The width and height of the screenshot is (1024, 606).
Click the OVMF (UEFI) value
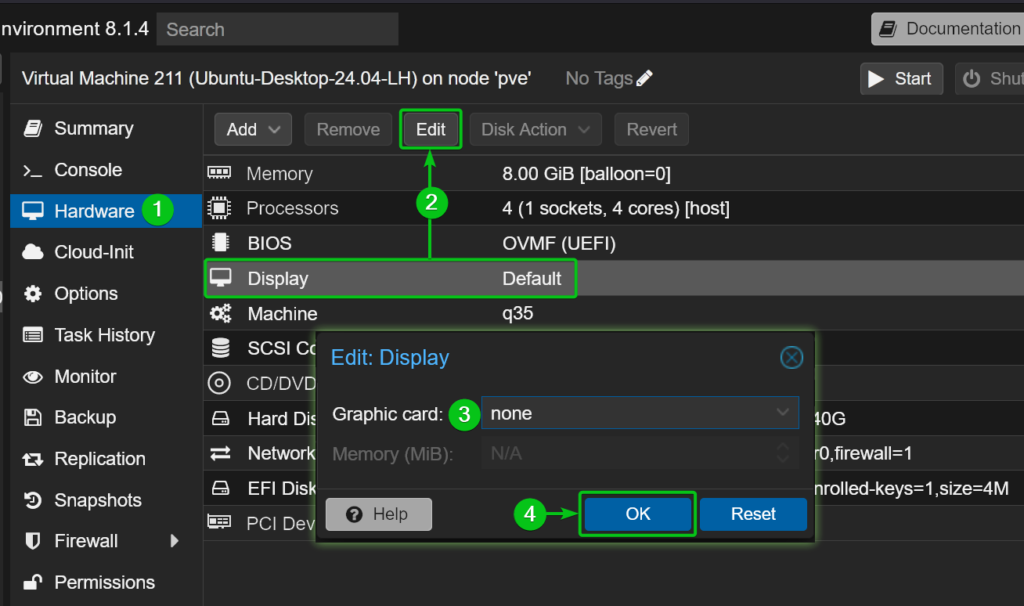click(558, 244)
